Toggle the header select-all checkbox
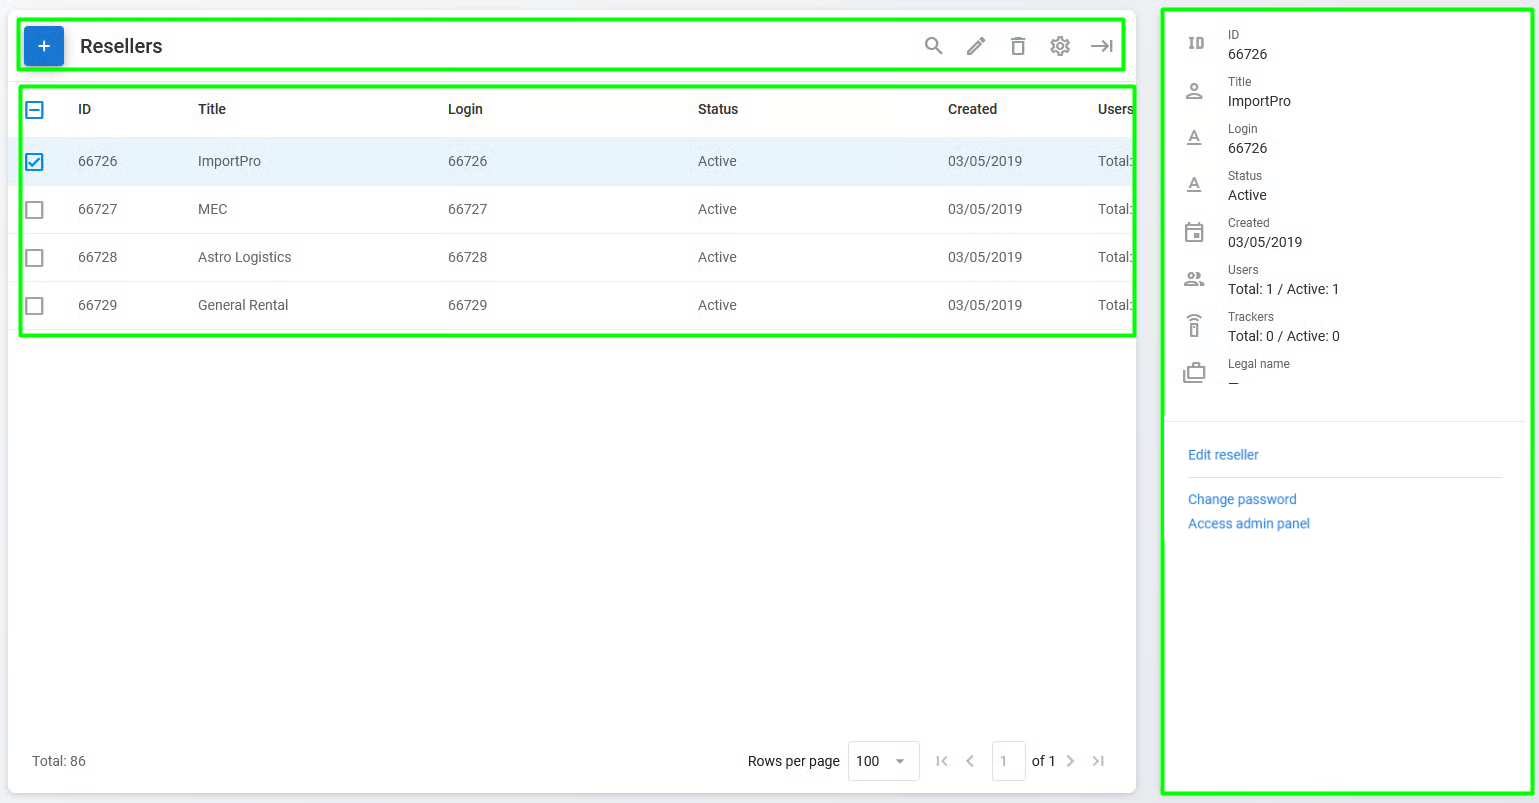1539x803 pixels. [x=34, y=109]
